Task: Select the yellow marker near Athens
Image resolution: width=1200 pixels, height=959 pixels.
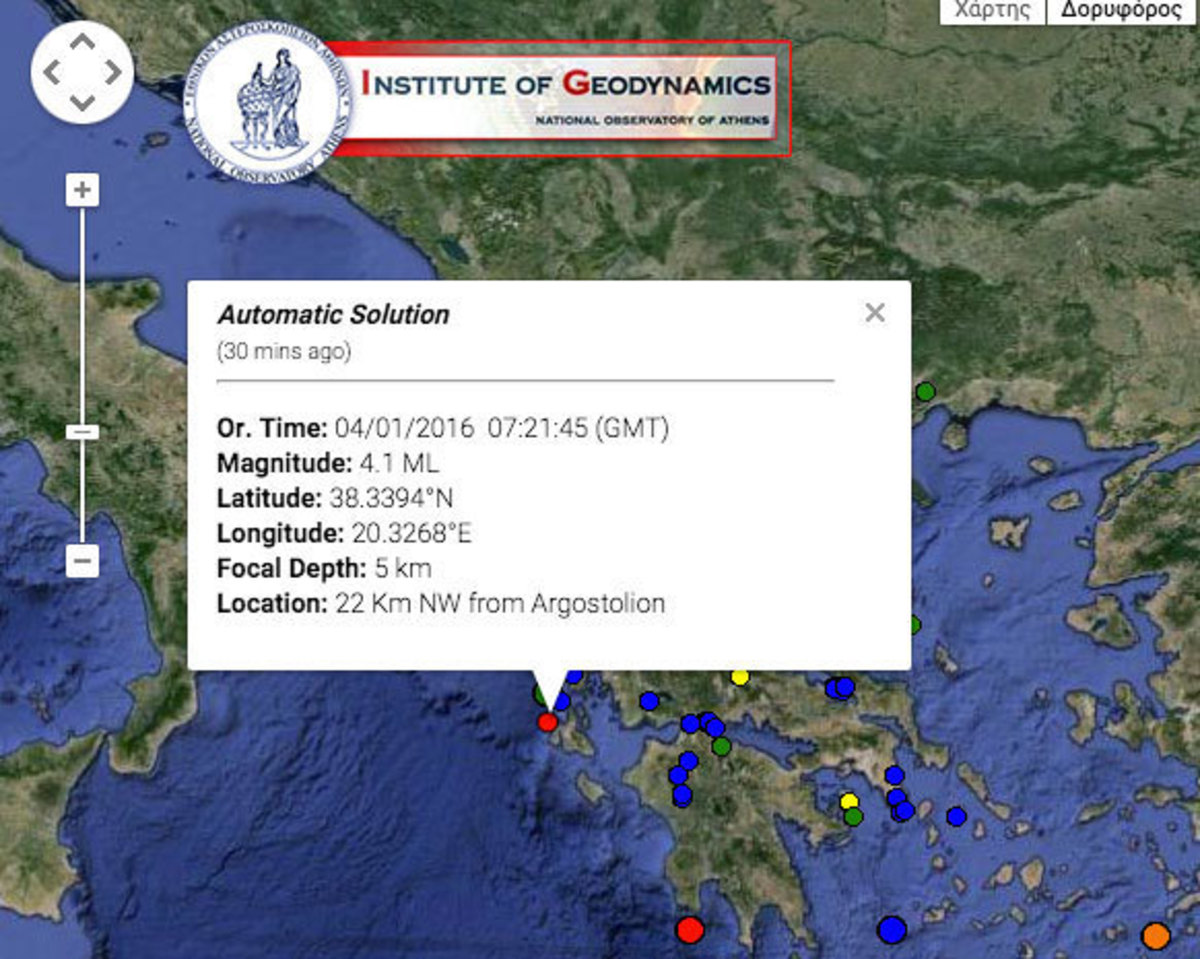Action: tap(849, 801)
